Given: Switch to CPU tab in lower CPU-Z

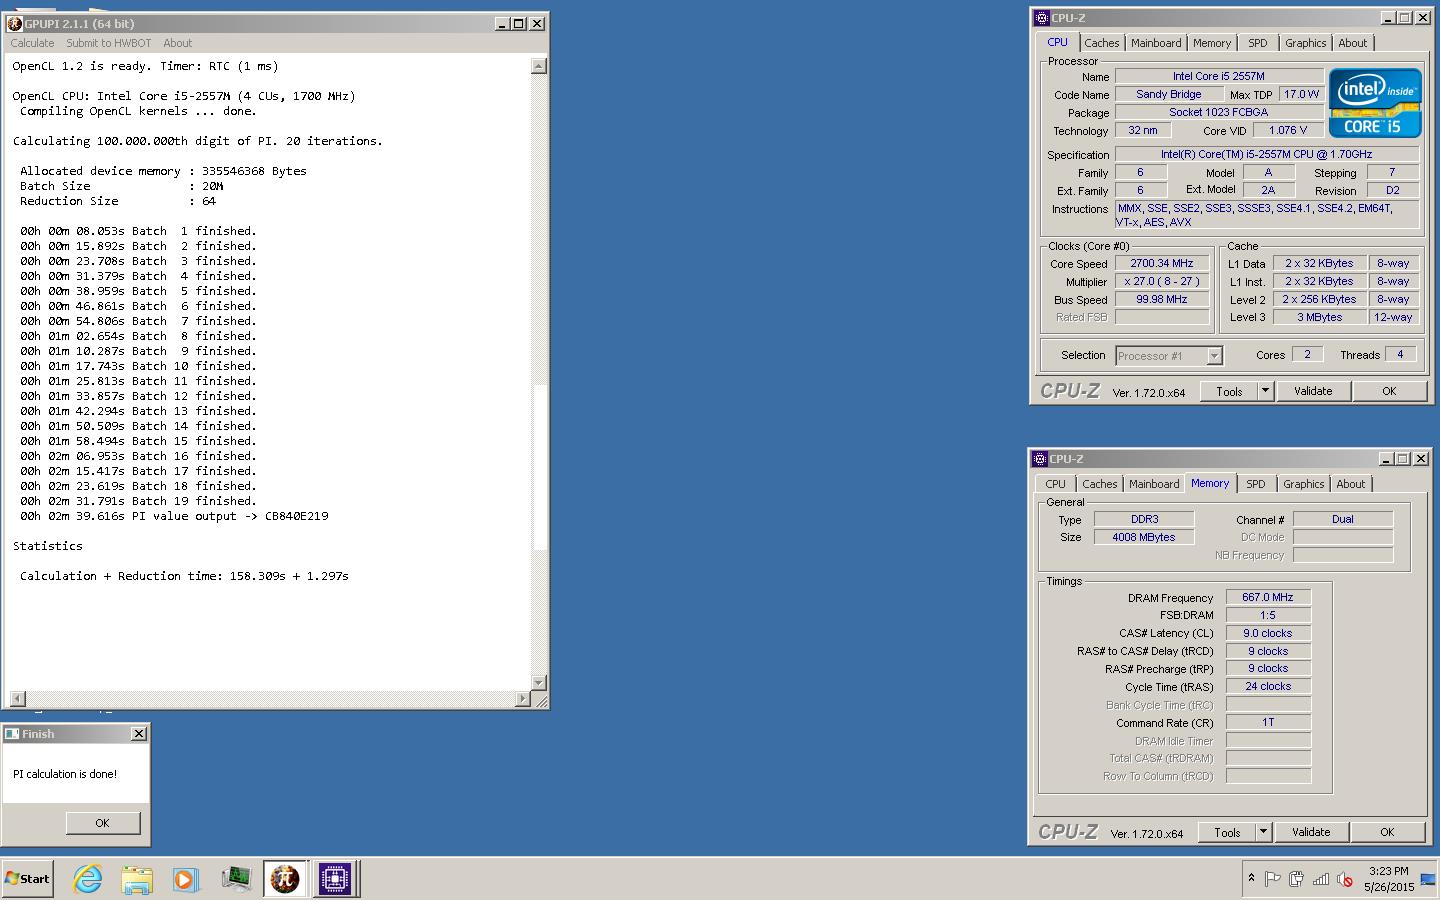Looking at the screenshot, I should (x=1055, y=484).
